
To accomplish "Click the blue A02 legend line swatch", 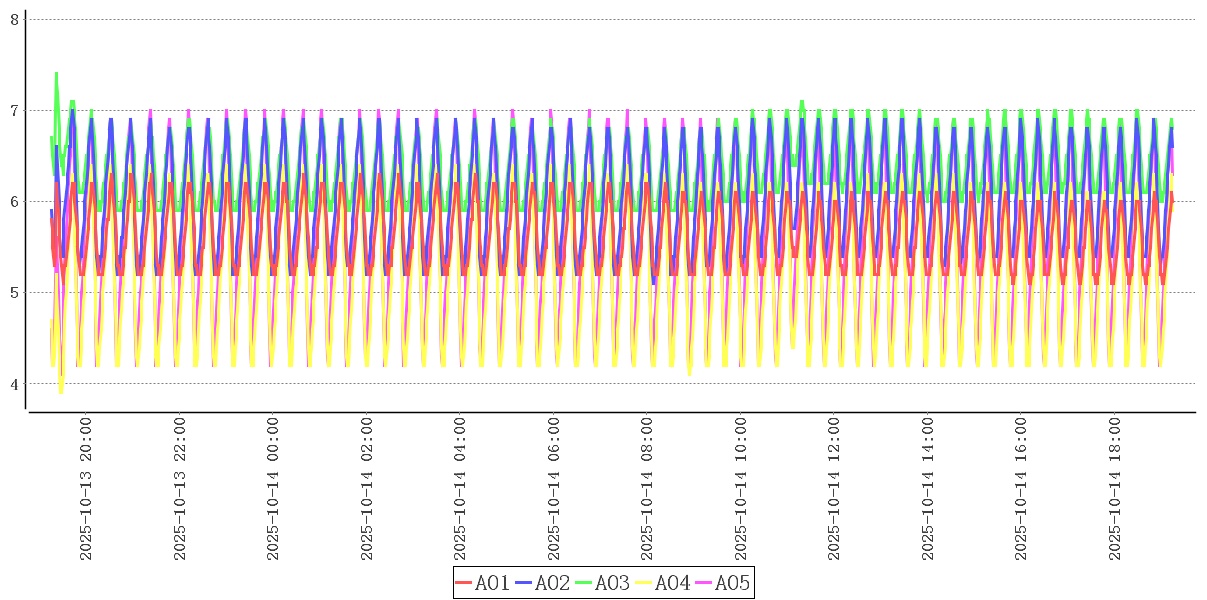I will coord(524,583).
